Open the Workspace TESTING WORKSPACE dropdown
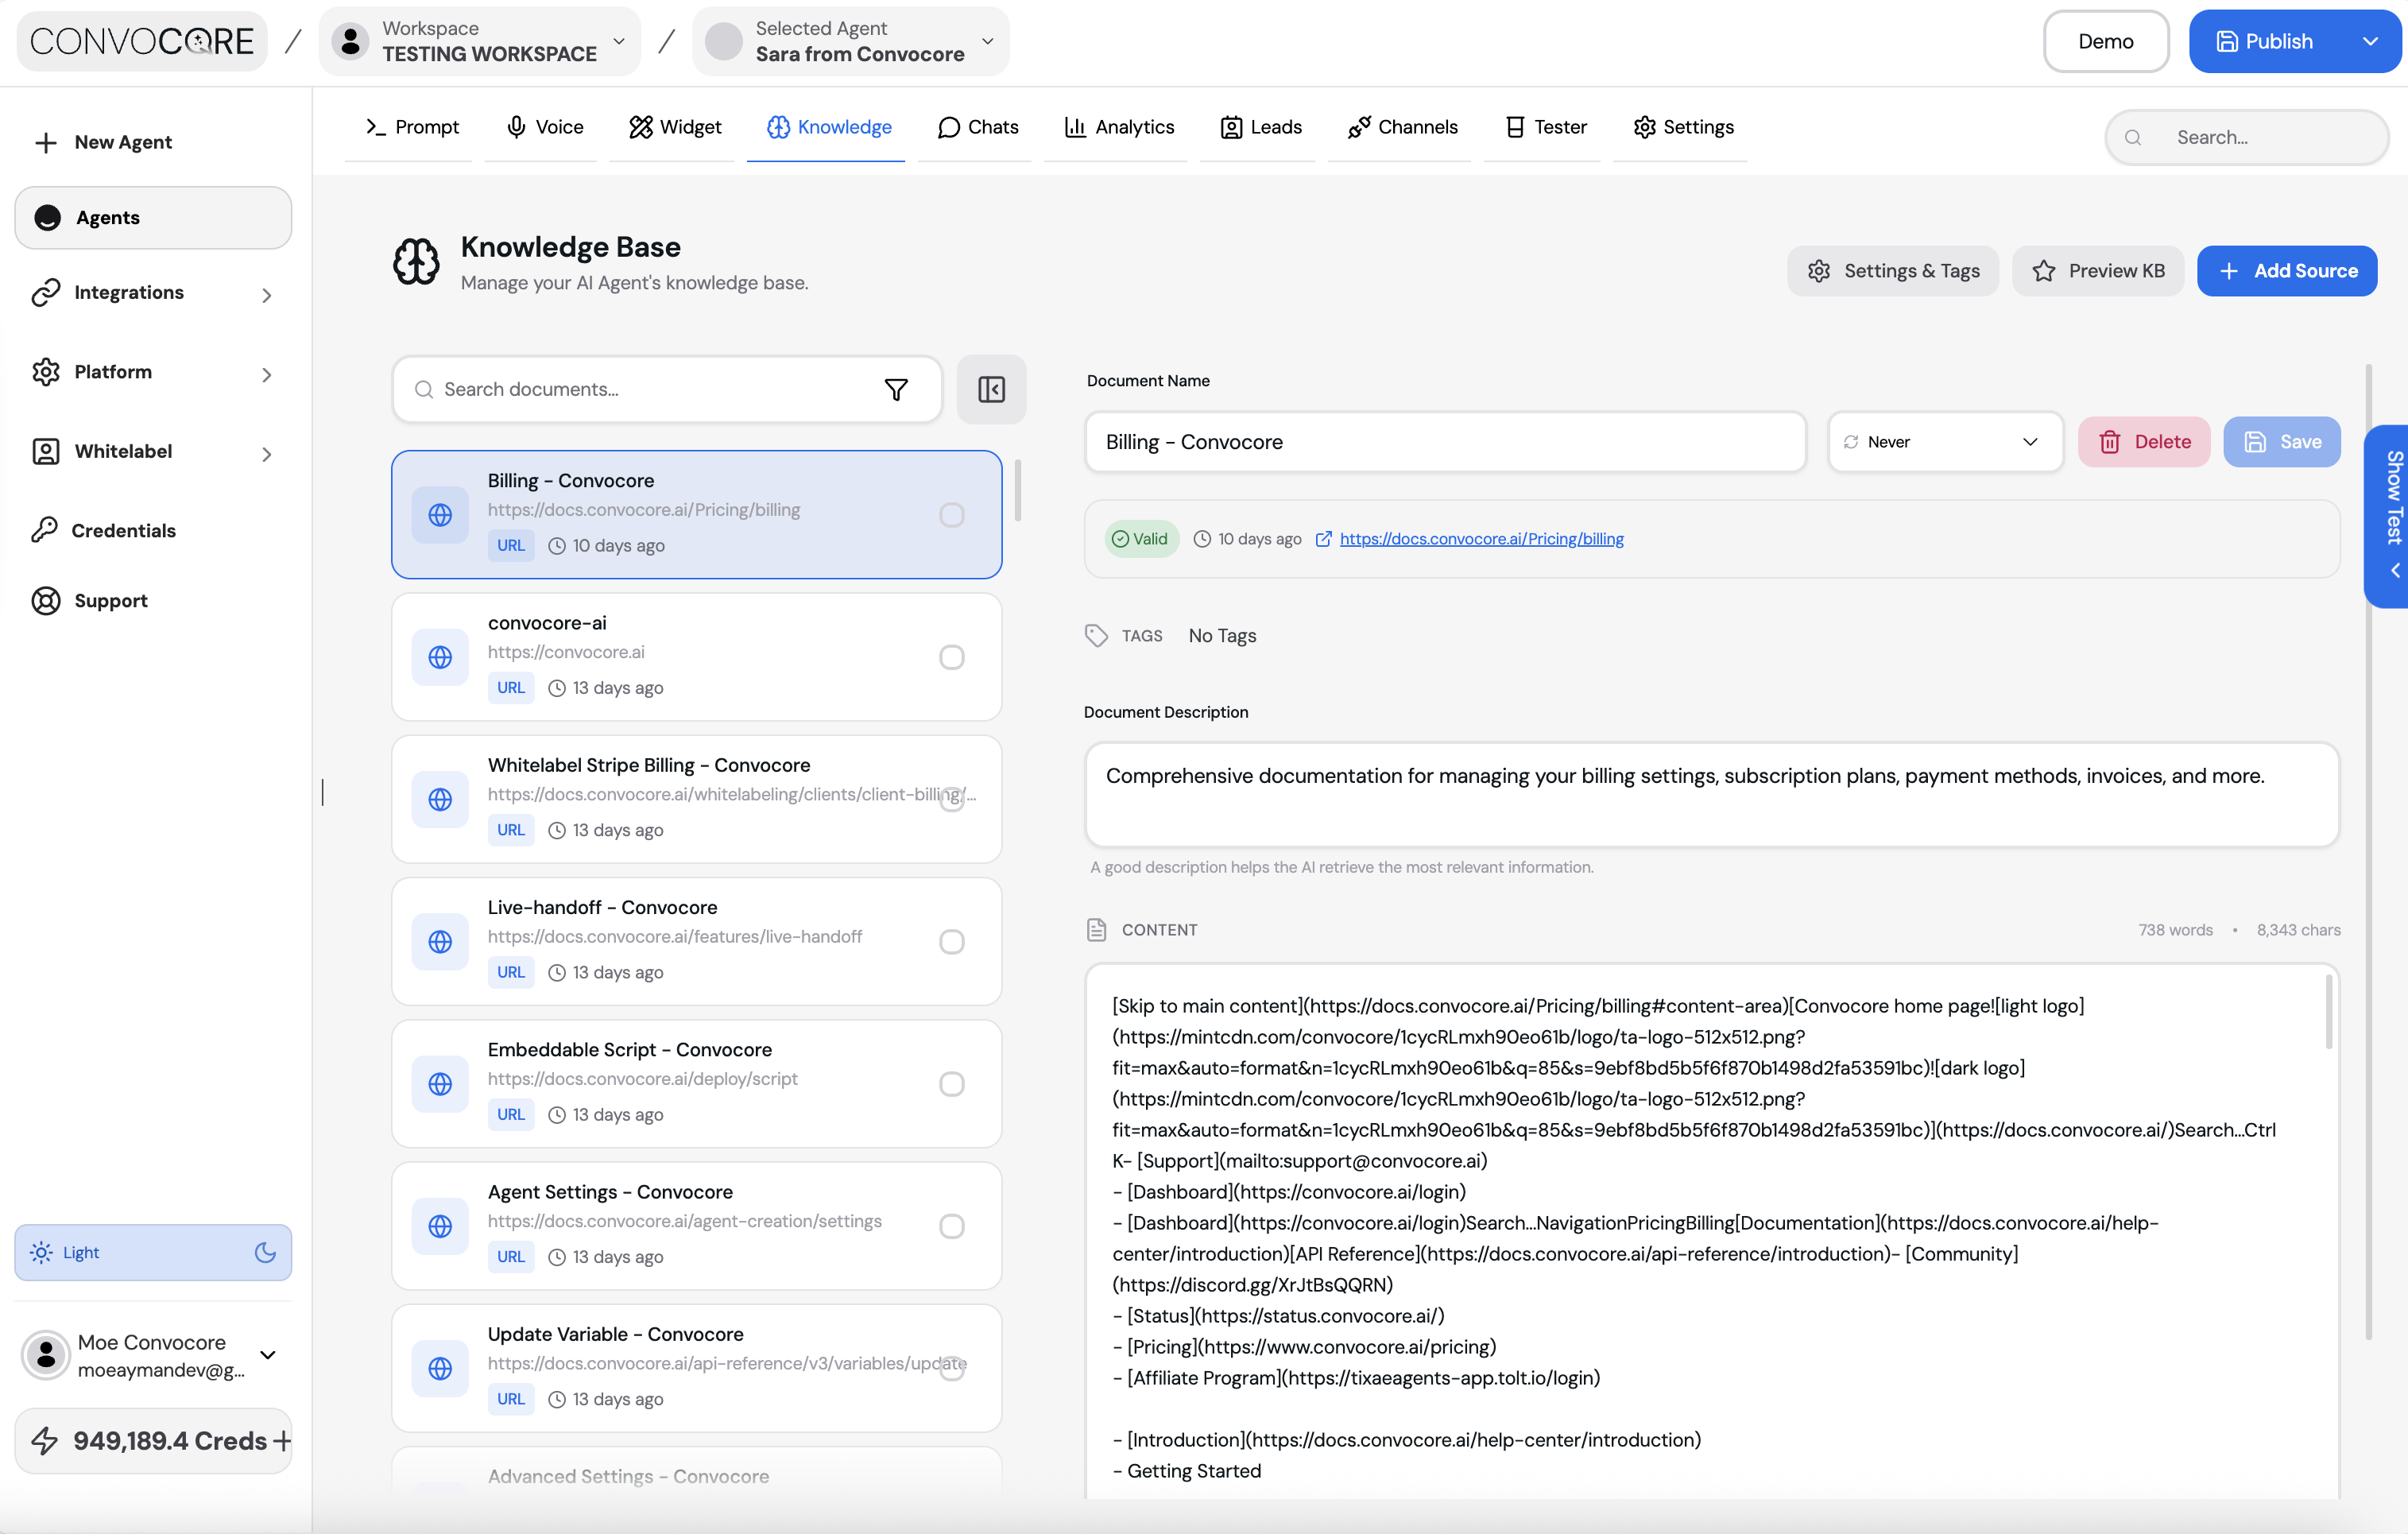This screenshot has height=1534, width=2408. pos(480,41)
